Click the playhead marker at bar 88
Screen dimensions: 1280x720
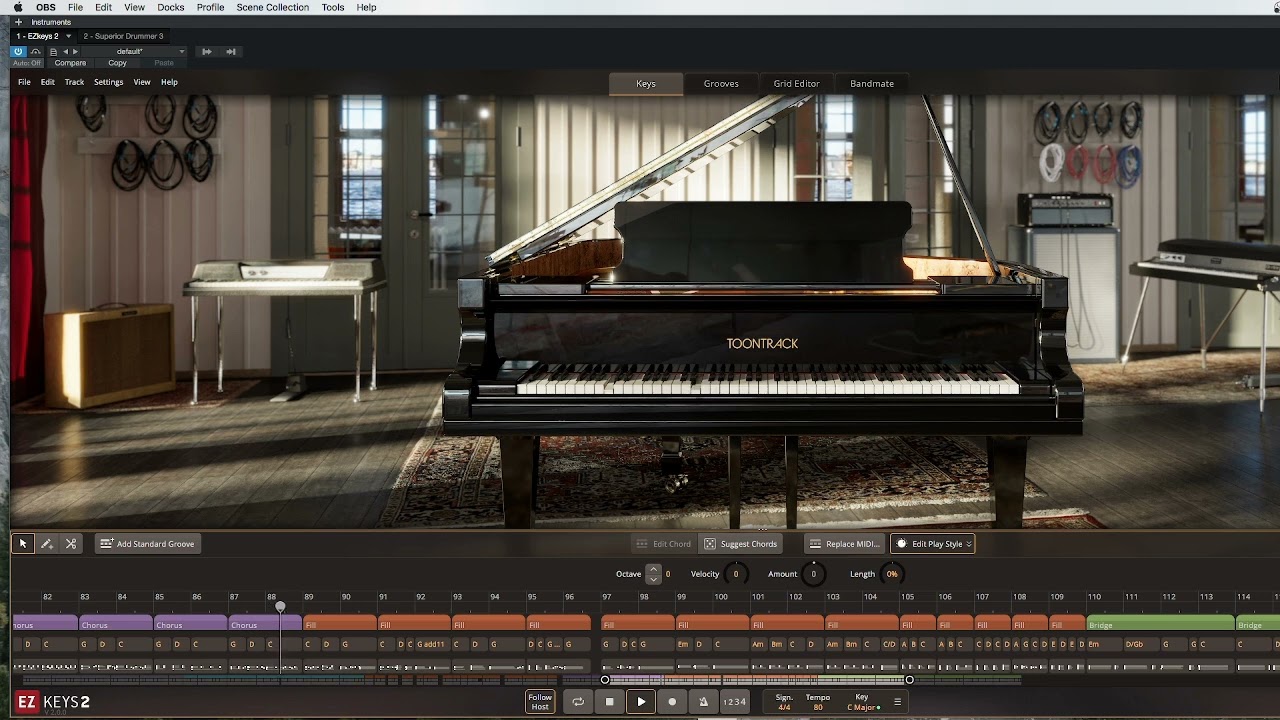click(280, 607)
